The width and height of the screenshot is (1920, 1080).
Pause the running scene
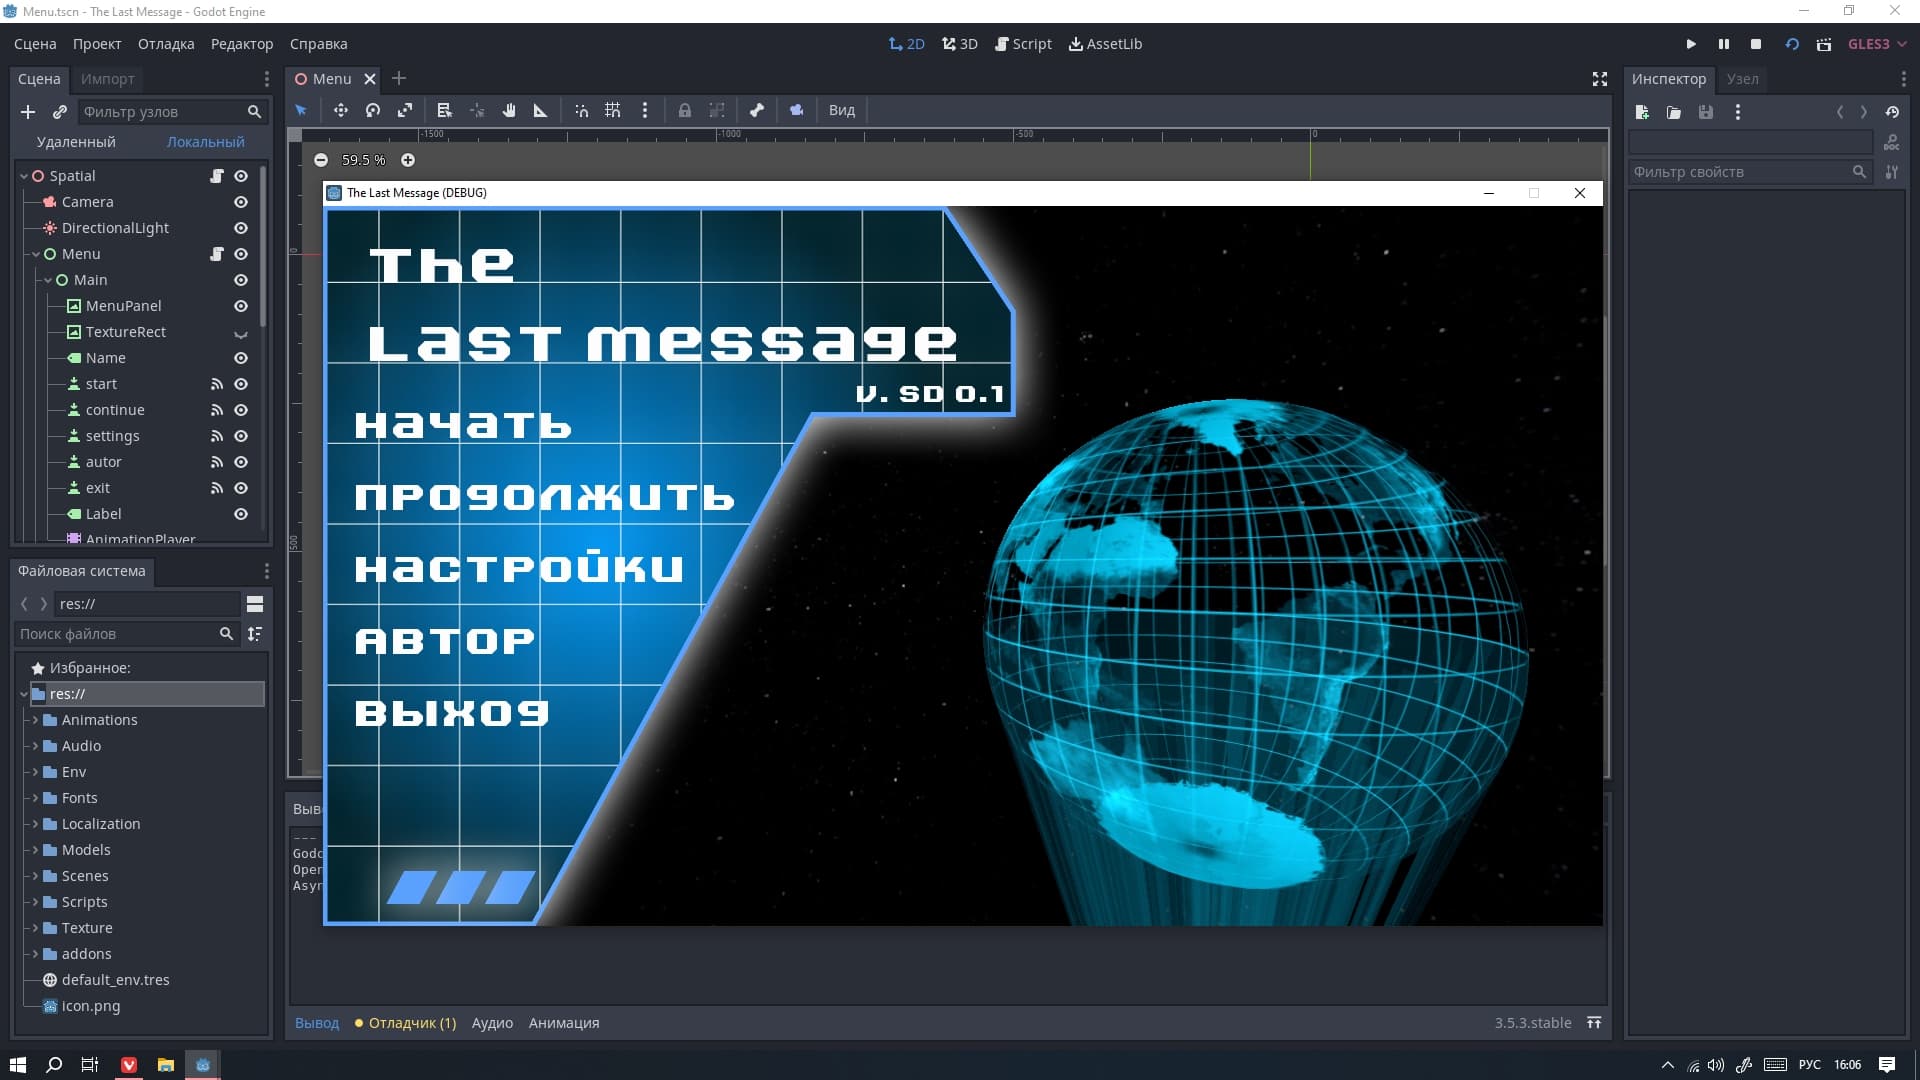coord(1724,44)
